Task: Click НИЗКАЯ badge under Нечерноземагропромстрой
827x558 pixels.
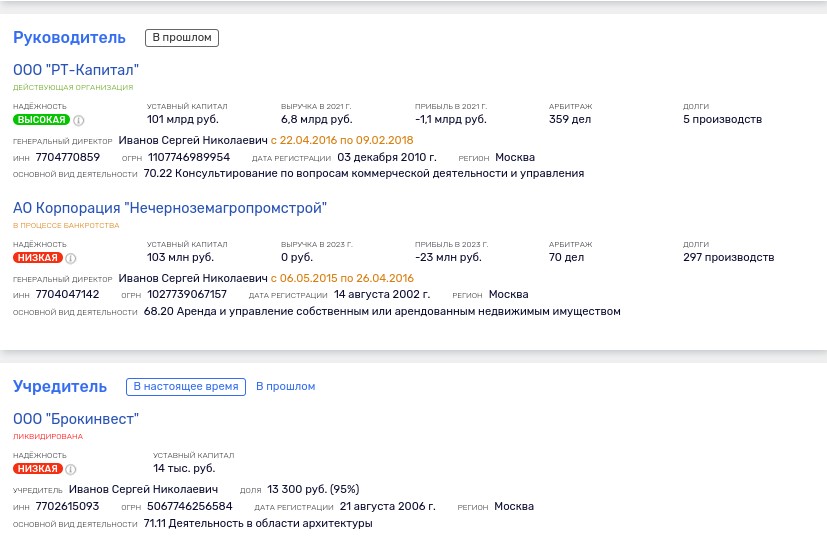Action: [x=37, y=258]
